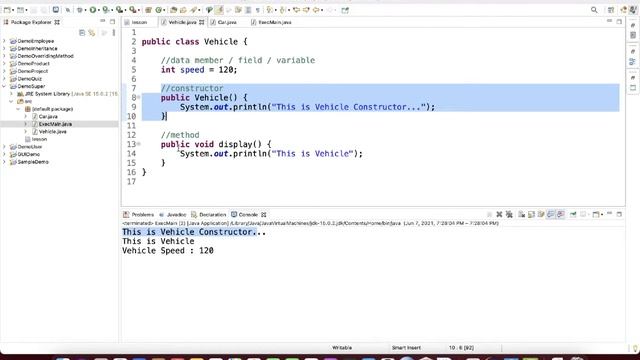The height and width of the screenshot is (360, 640).
Task: Select Vehicle.java in Package Explorer
Action: (x=52, y=131)
